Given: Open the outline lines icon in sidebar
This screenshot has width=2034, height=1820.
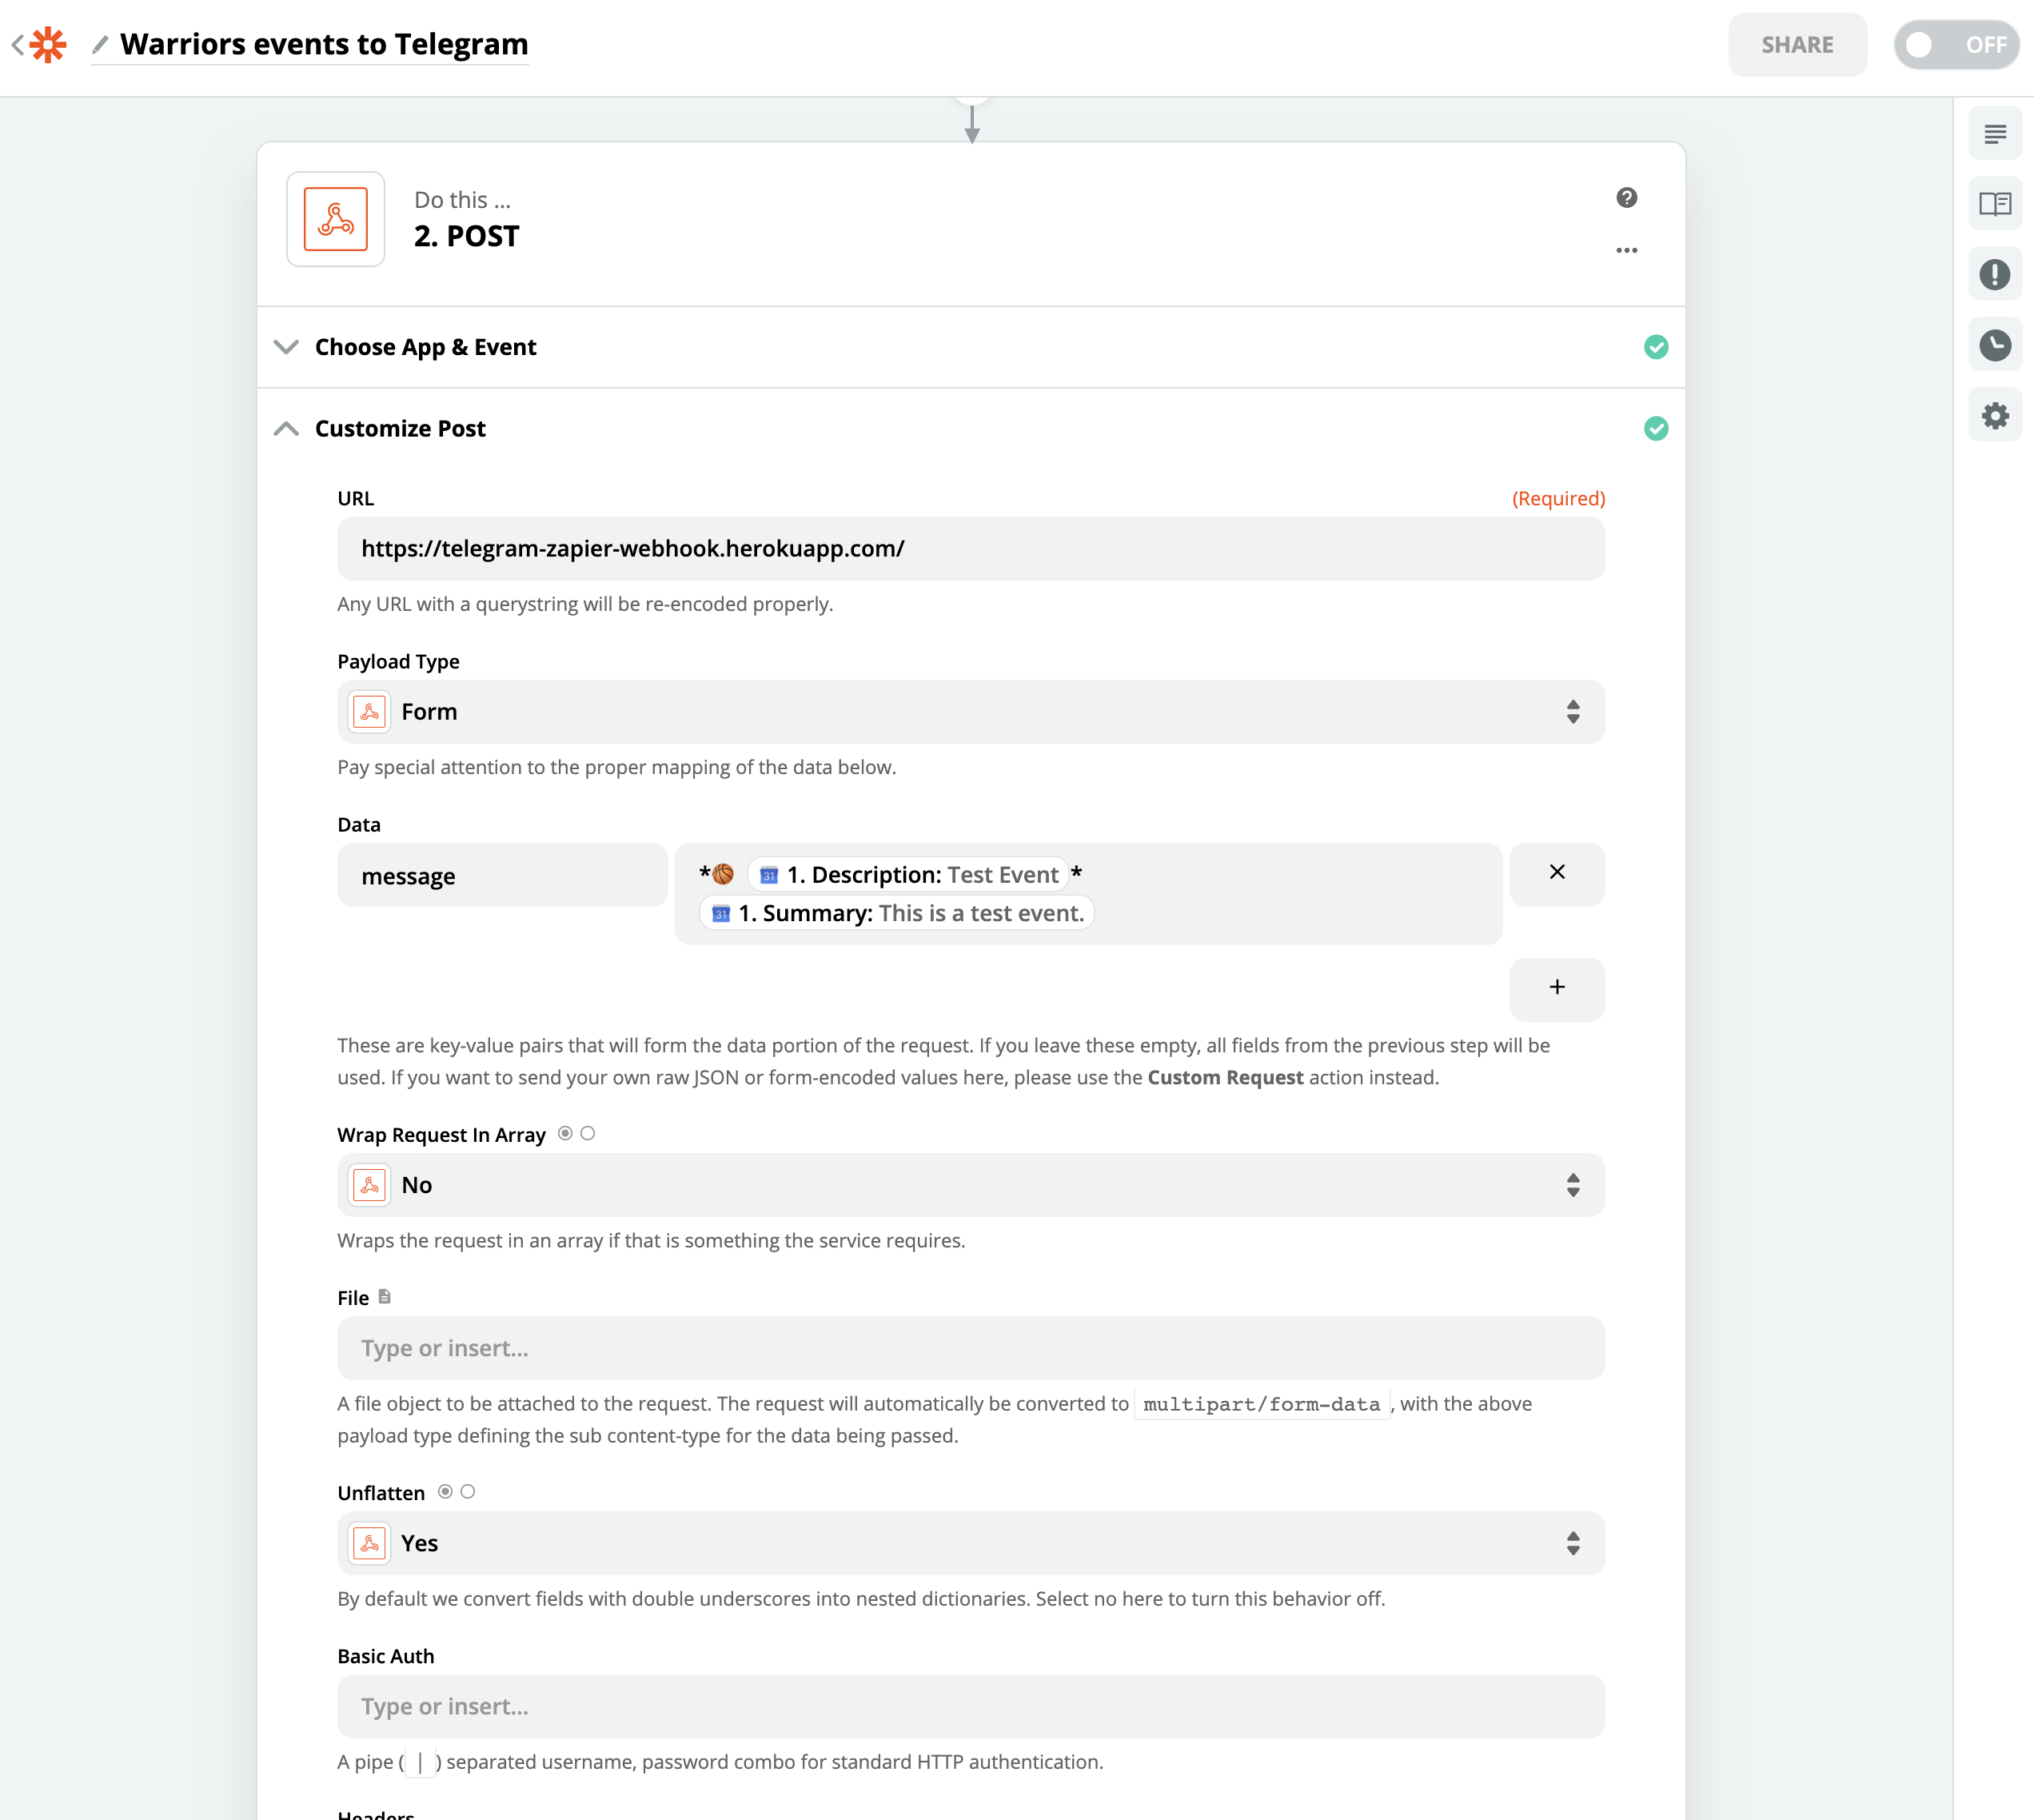Looking at the screenshot, I should [1994, 134].
